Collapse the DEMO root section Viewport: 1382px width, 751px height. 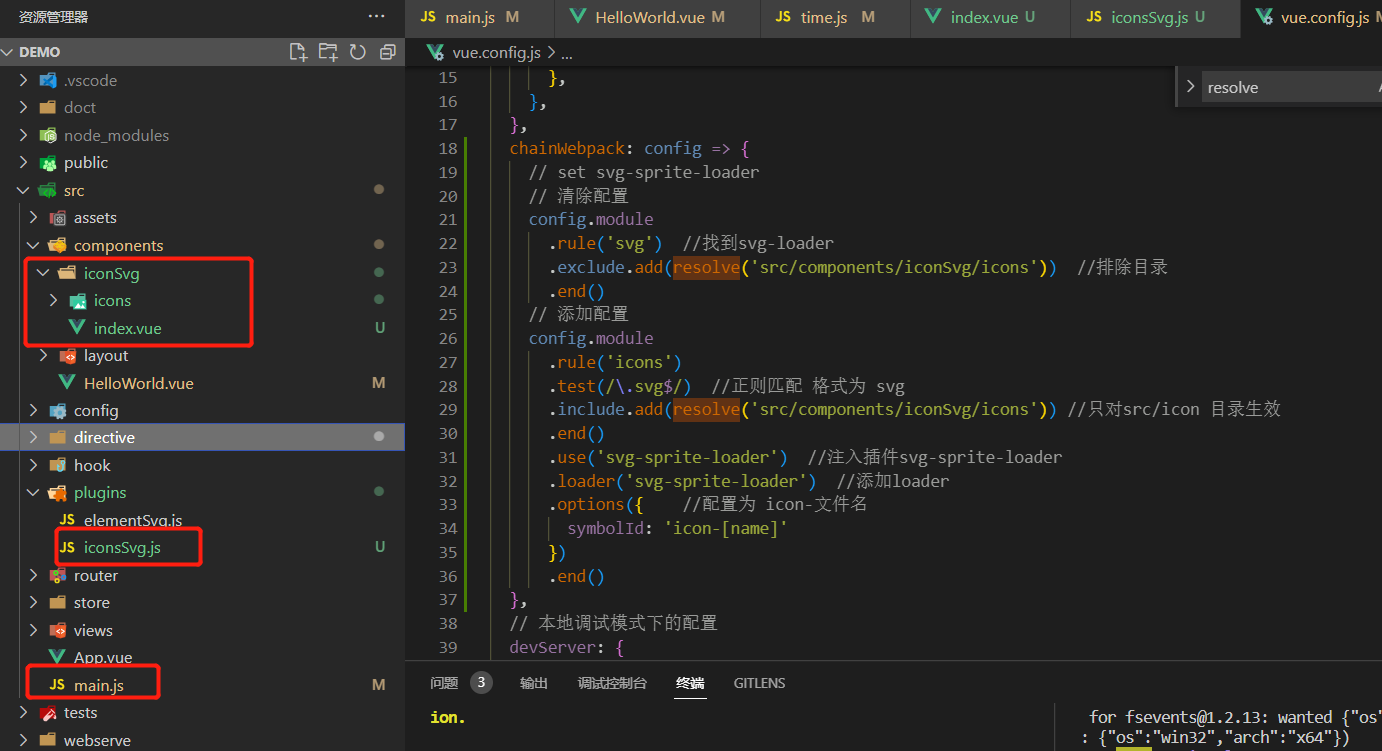(x=9, y=52)
